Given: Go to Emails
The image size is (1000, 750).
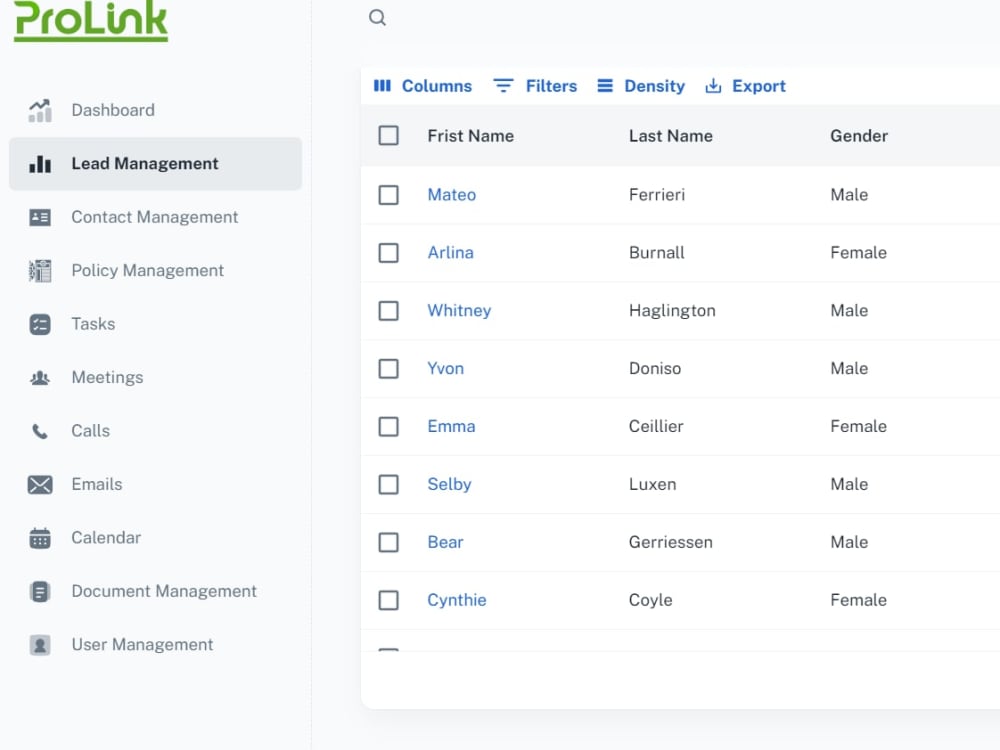Looking at the screenshot, I should tap(96, 485).
